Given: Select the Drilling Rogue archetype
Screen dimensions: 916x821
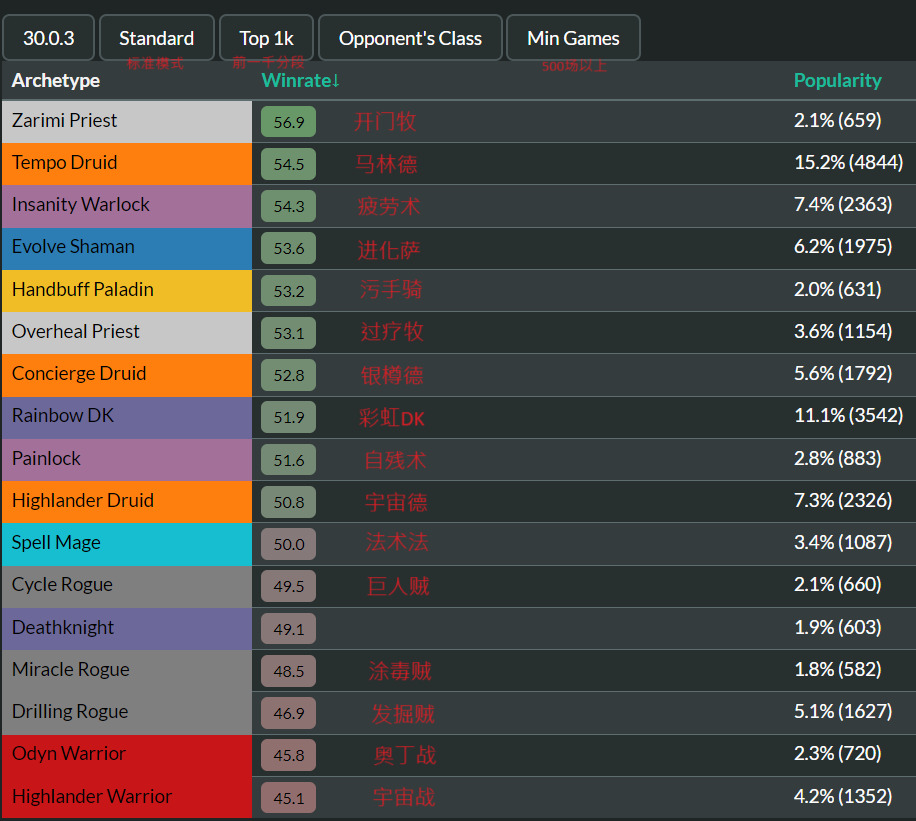Looking at the screenshot, I should tap(127, 713).
